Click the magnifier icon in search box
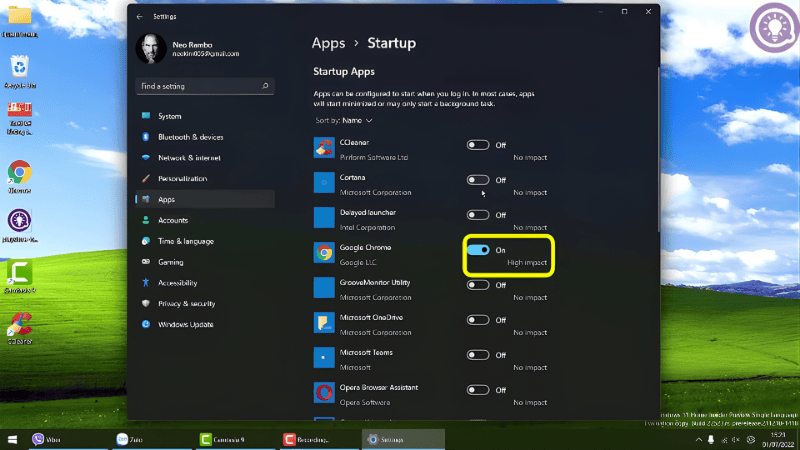The image size is (800, 450). tap(265, 86)
